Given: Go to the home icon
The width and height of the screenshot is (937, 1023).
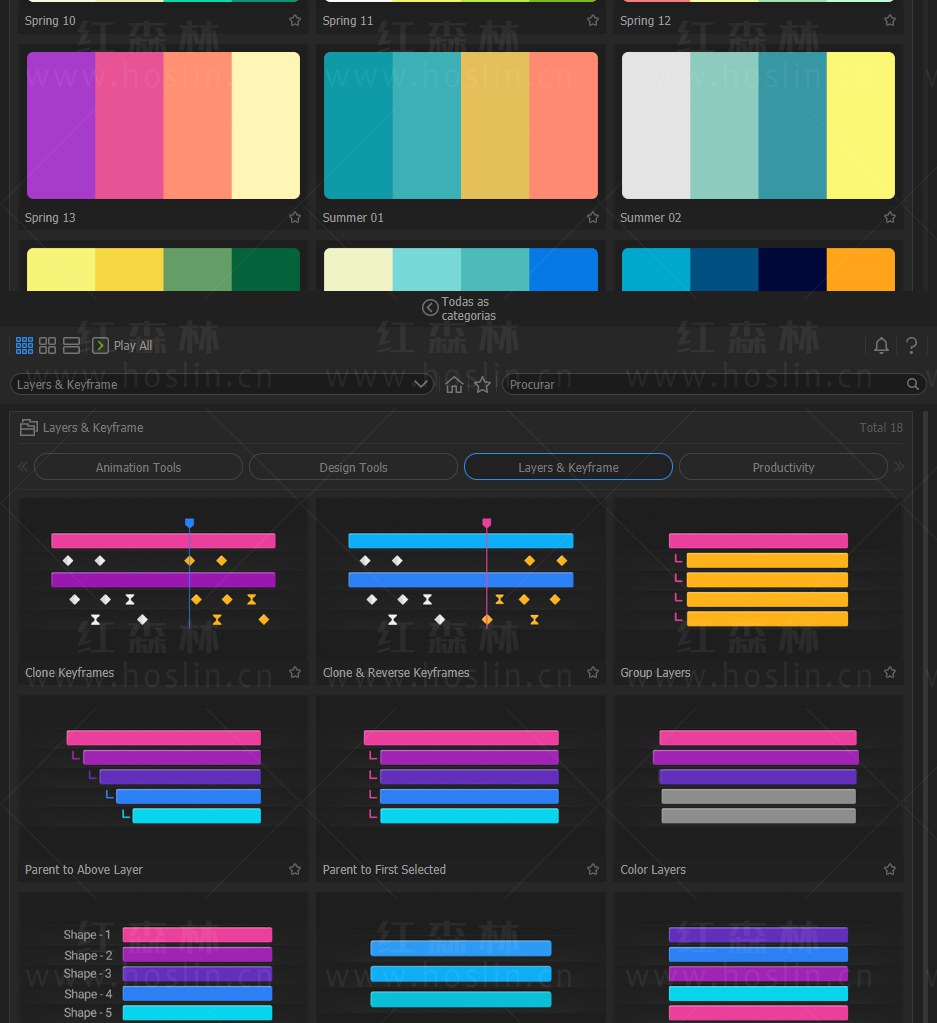Looking at the screenshot, I should pyautogui.click(x=454, y=385).
